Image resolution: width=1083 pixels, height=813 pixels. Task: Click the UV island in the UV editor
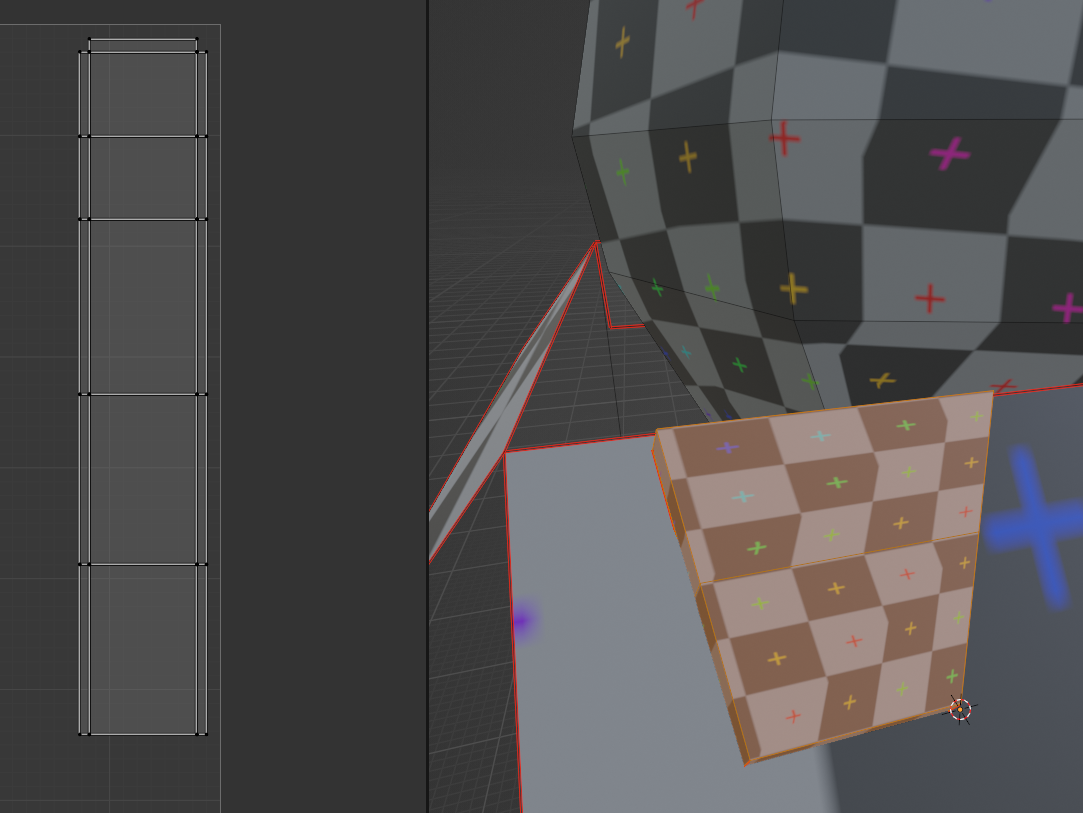click(143, 387)
